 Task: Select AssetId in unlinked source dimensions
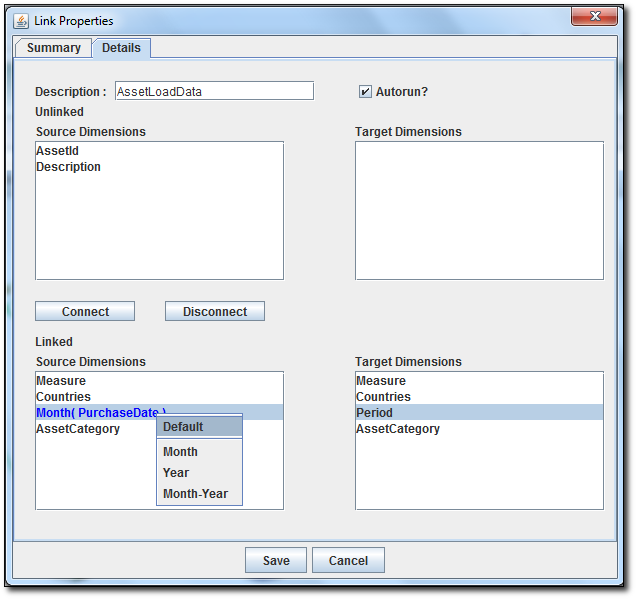pos(58,151)
